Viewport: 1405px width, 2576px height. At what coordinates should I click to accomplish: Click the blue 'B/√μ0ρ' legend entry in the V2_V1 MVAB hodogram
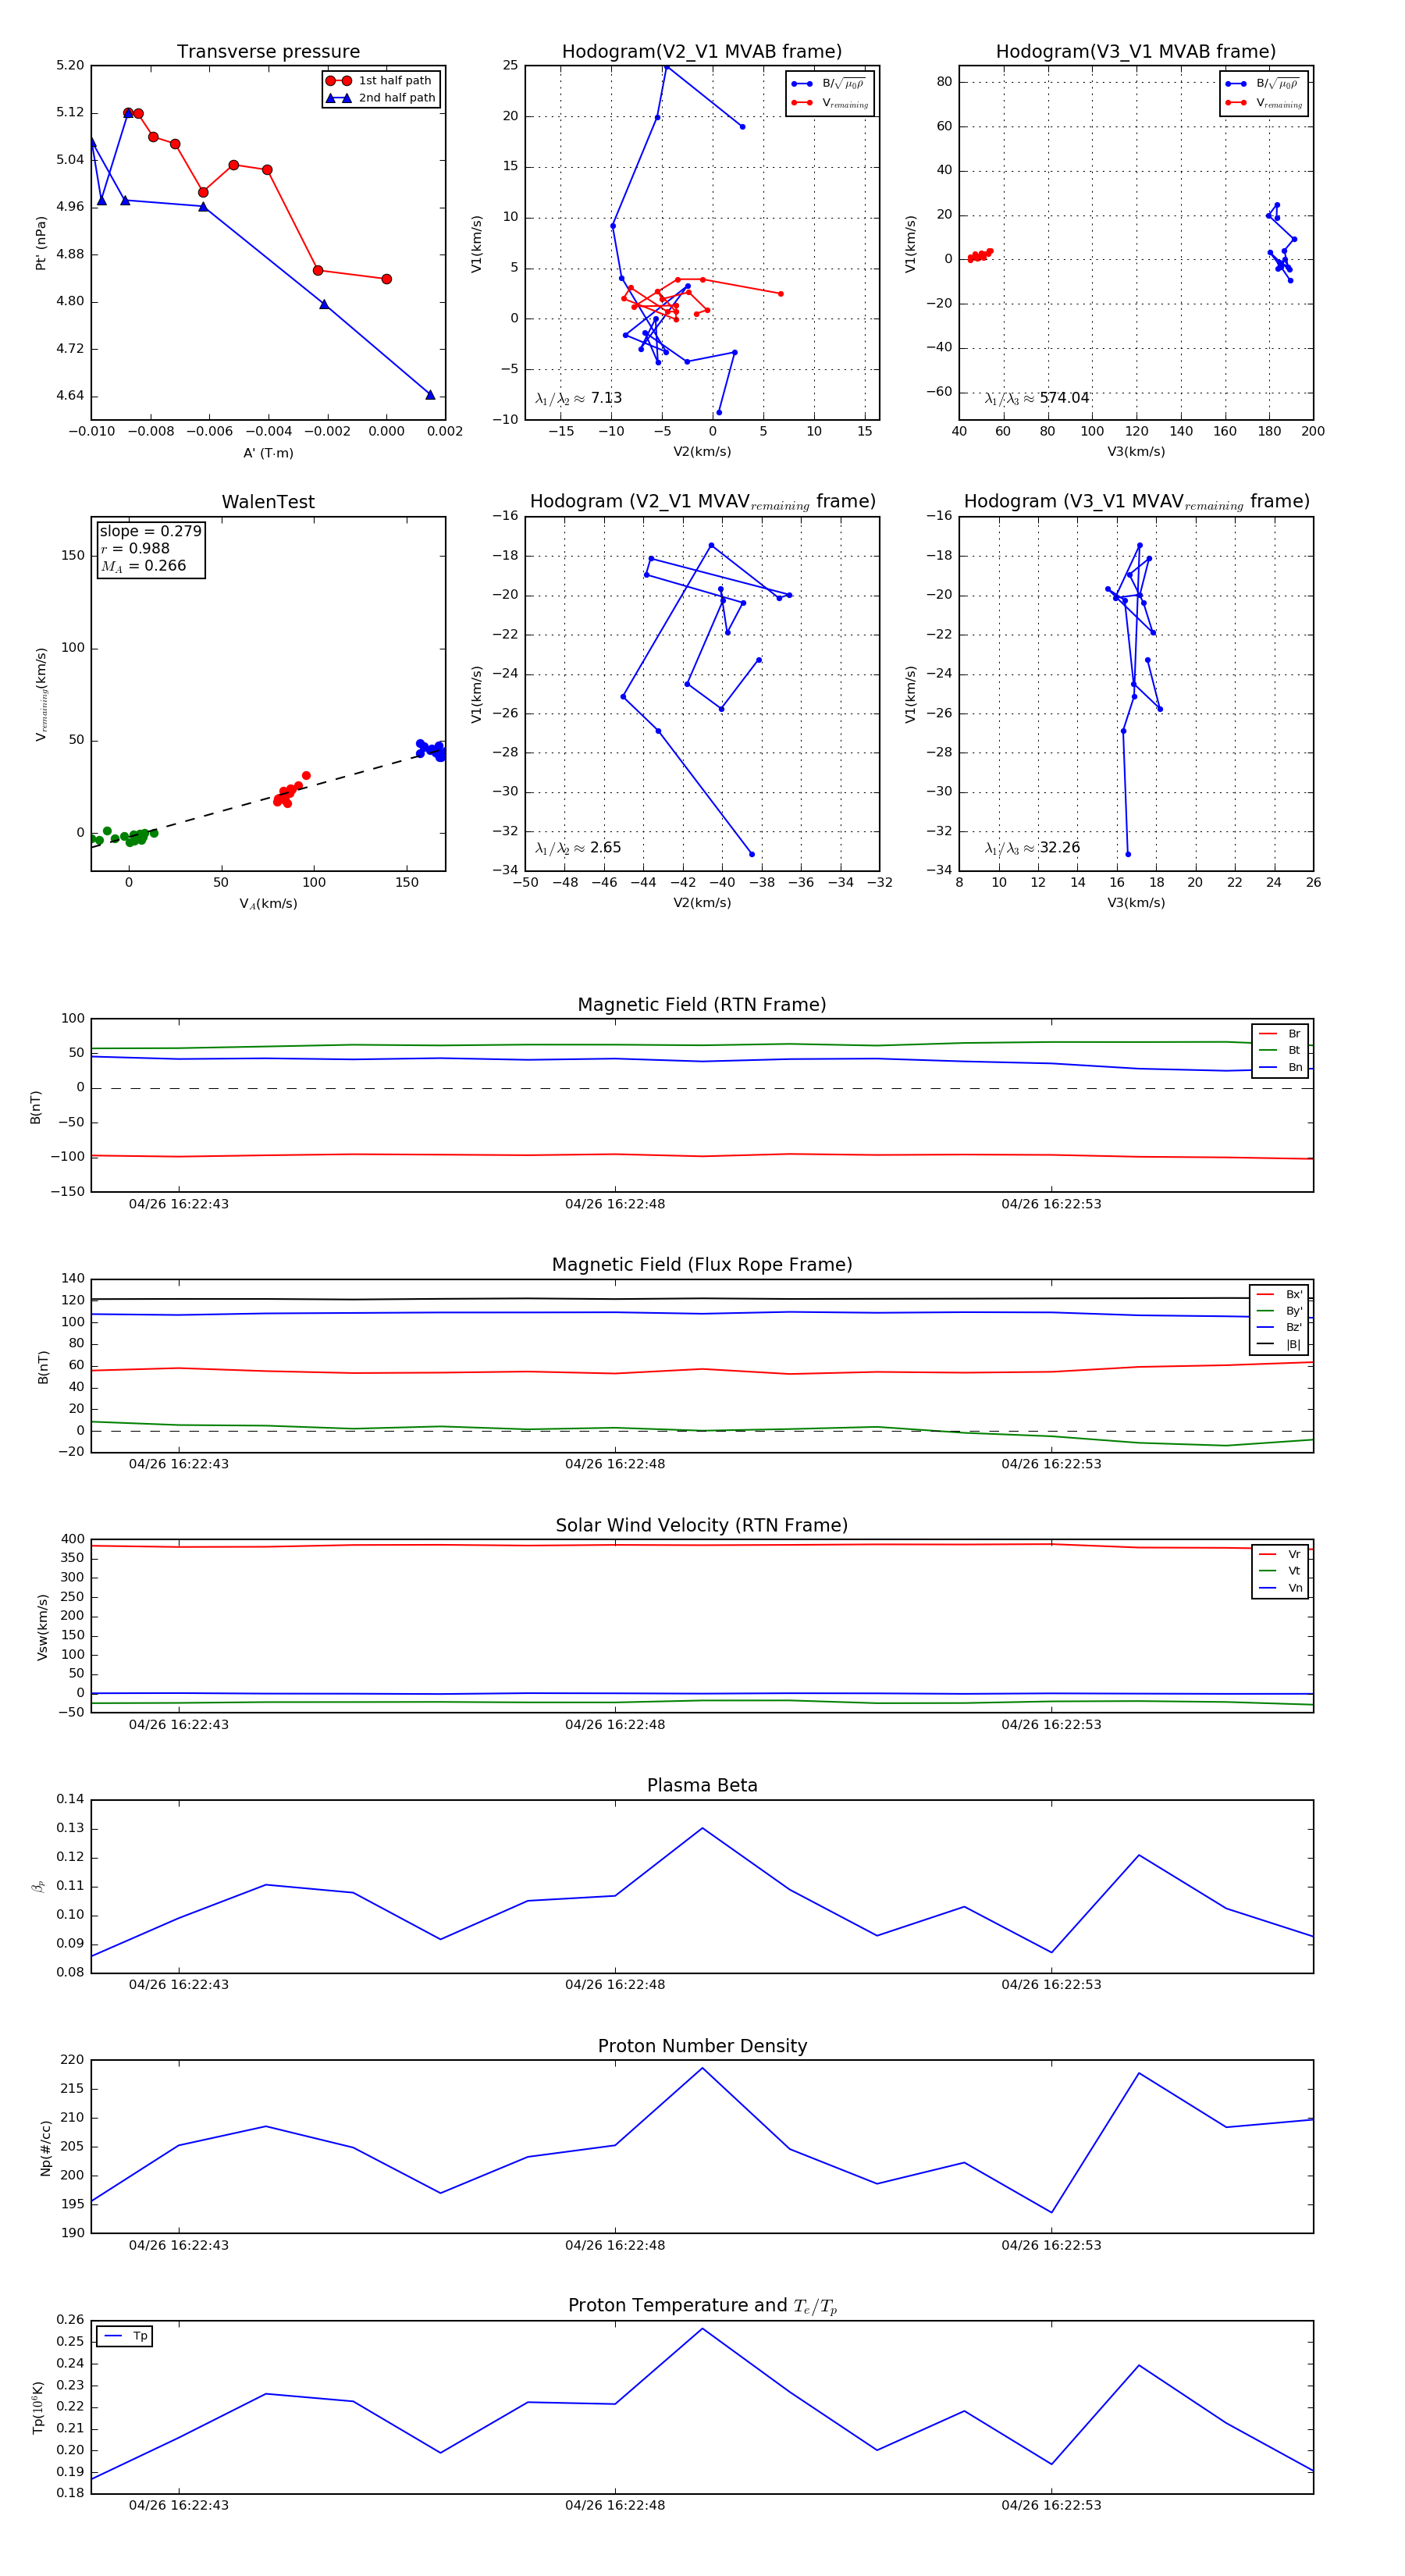(828, 84)
